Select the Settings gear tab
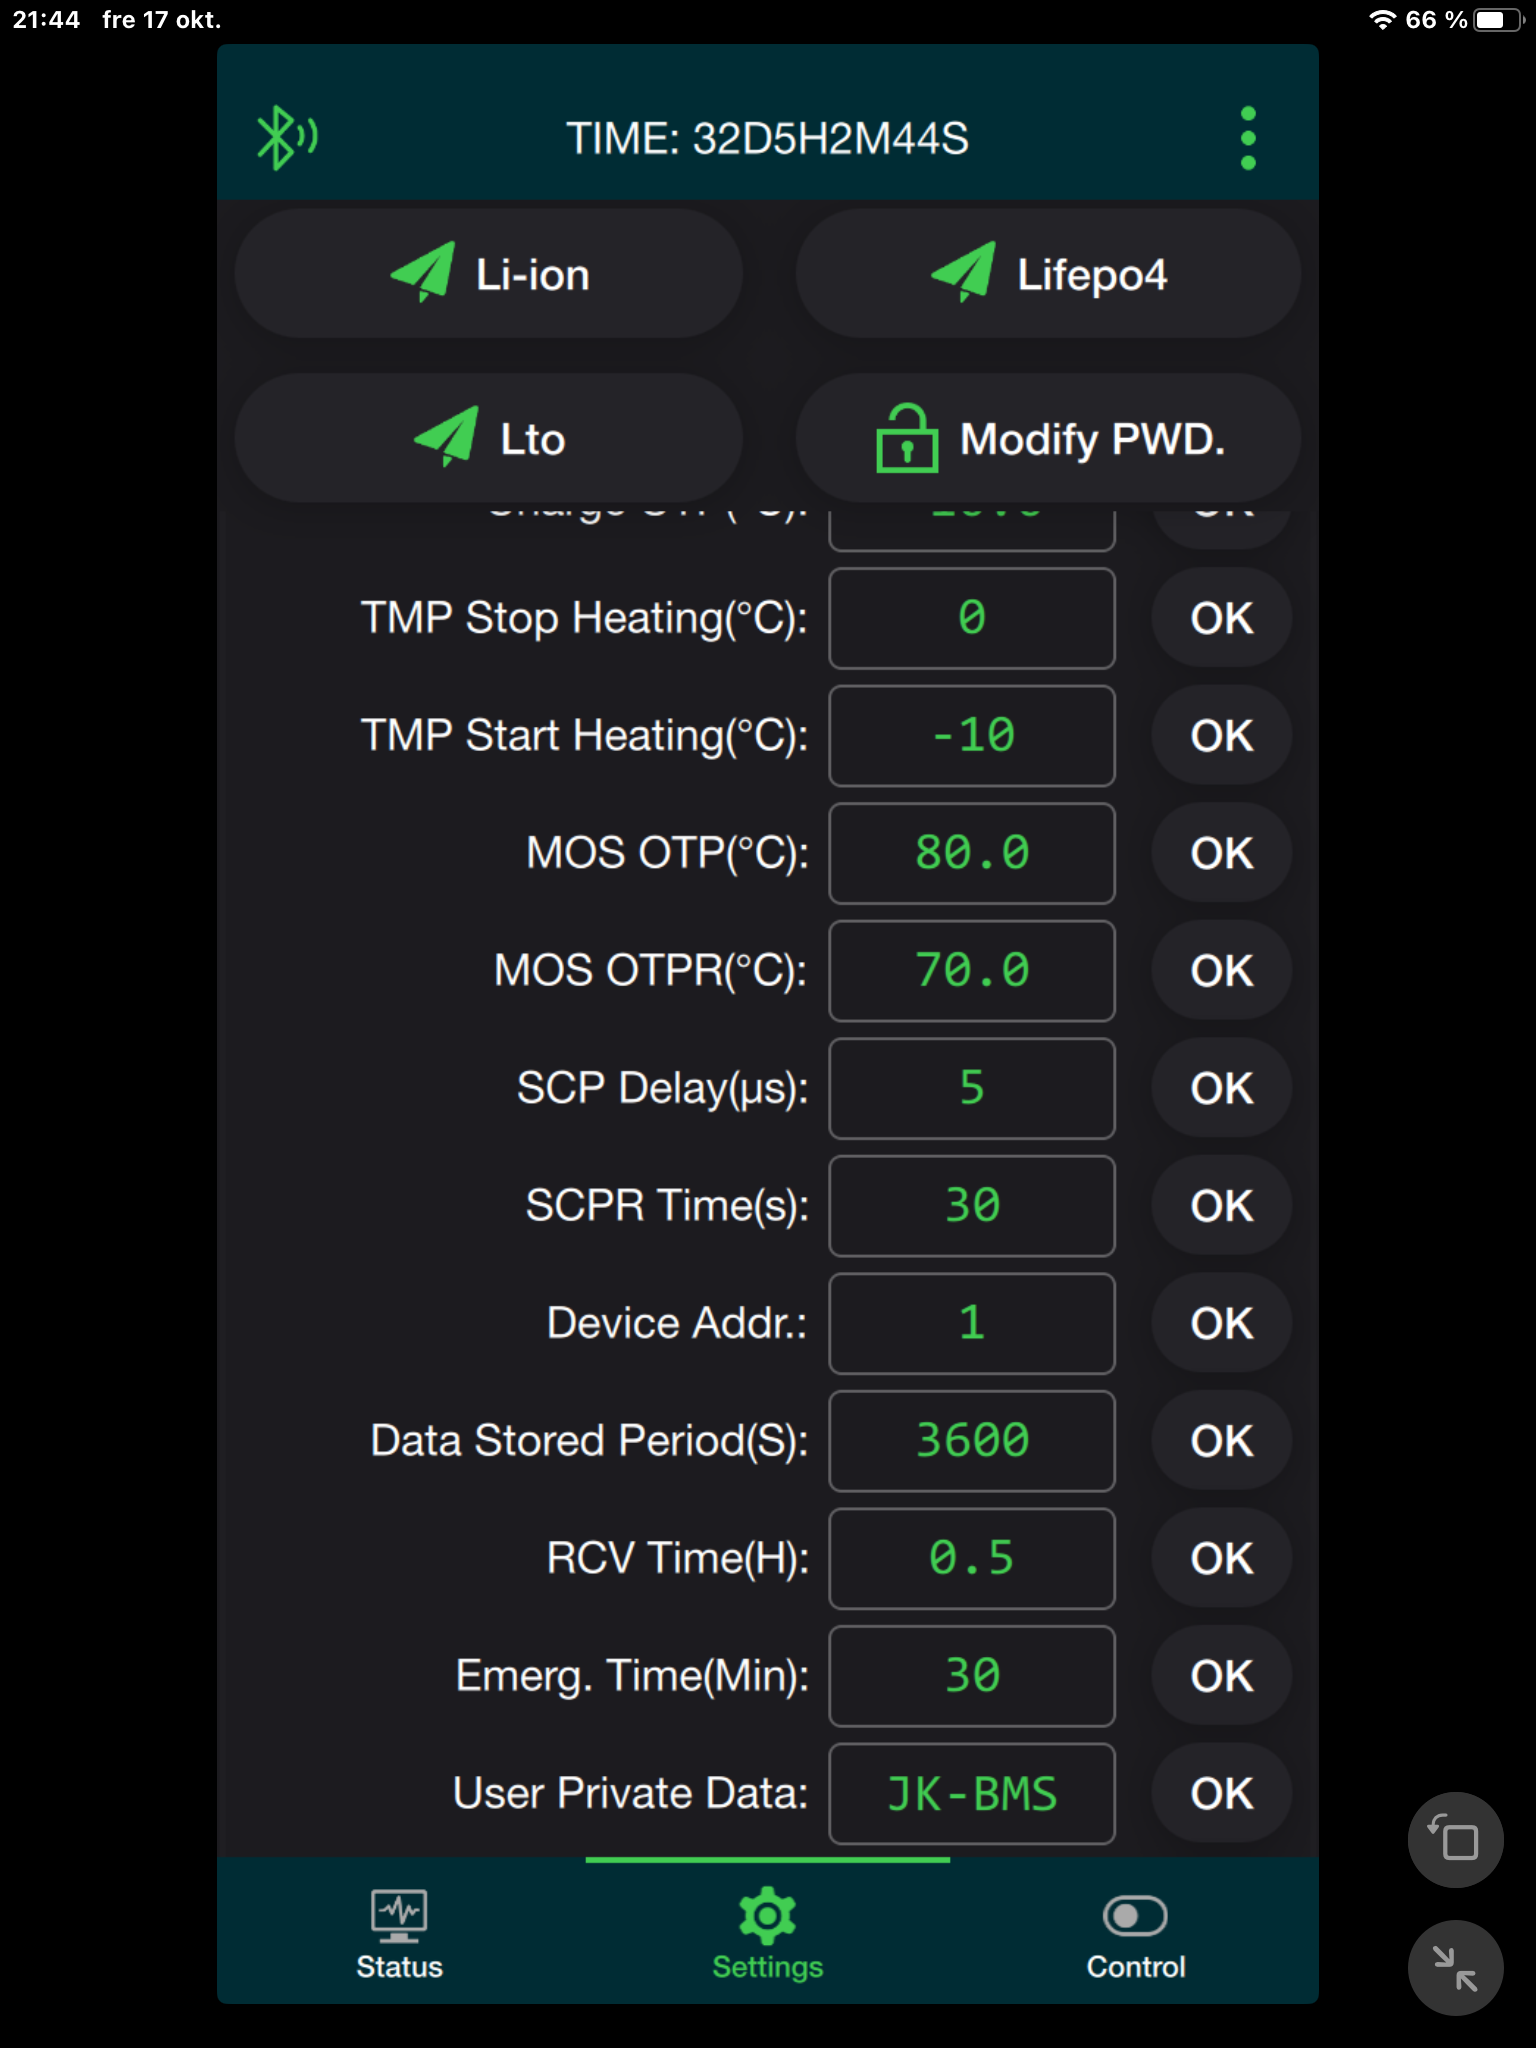 (767, 1934)
